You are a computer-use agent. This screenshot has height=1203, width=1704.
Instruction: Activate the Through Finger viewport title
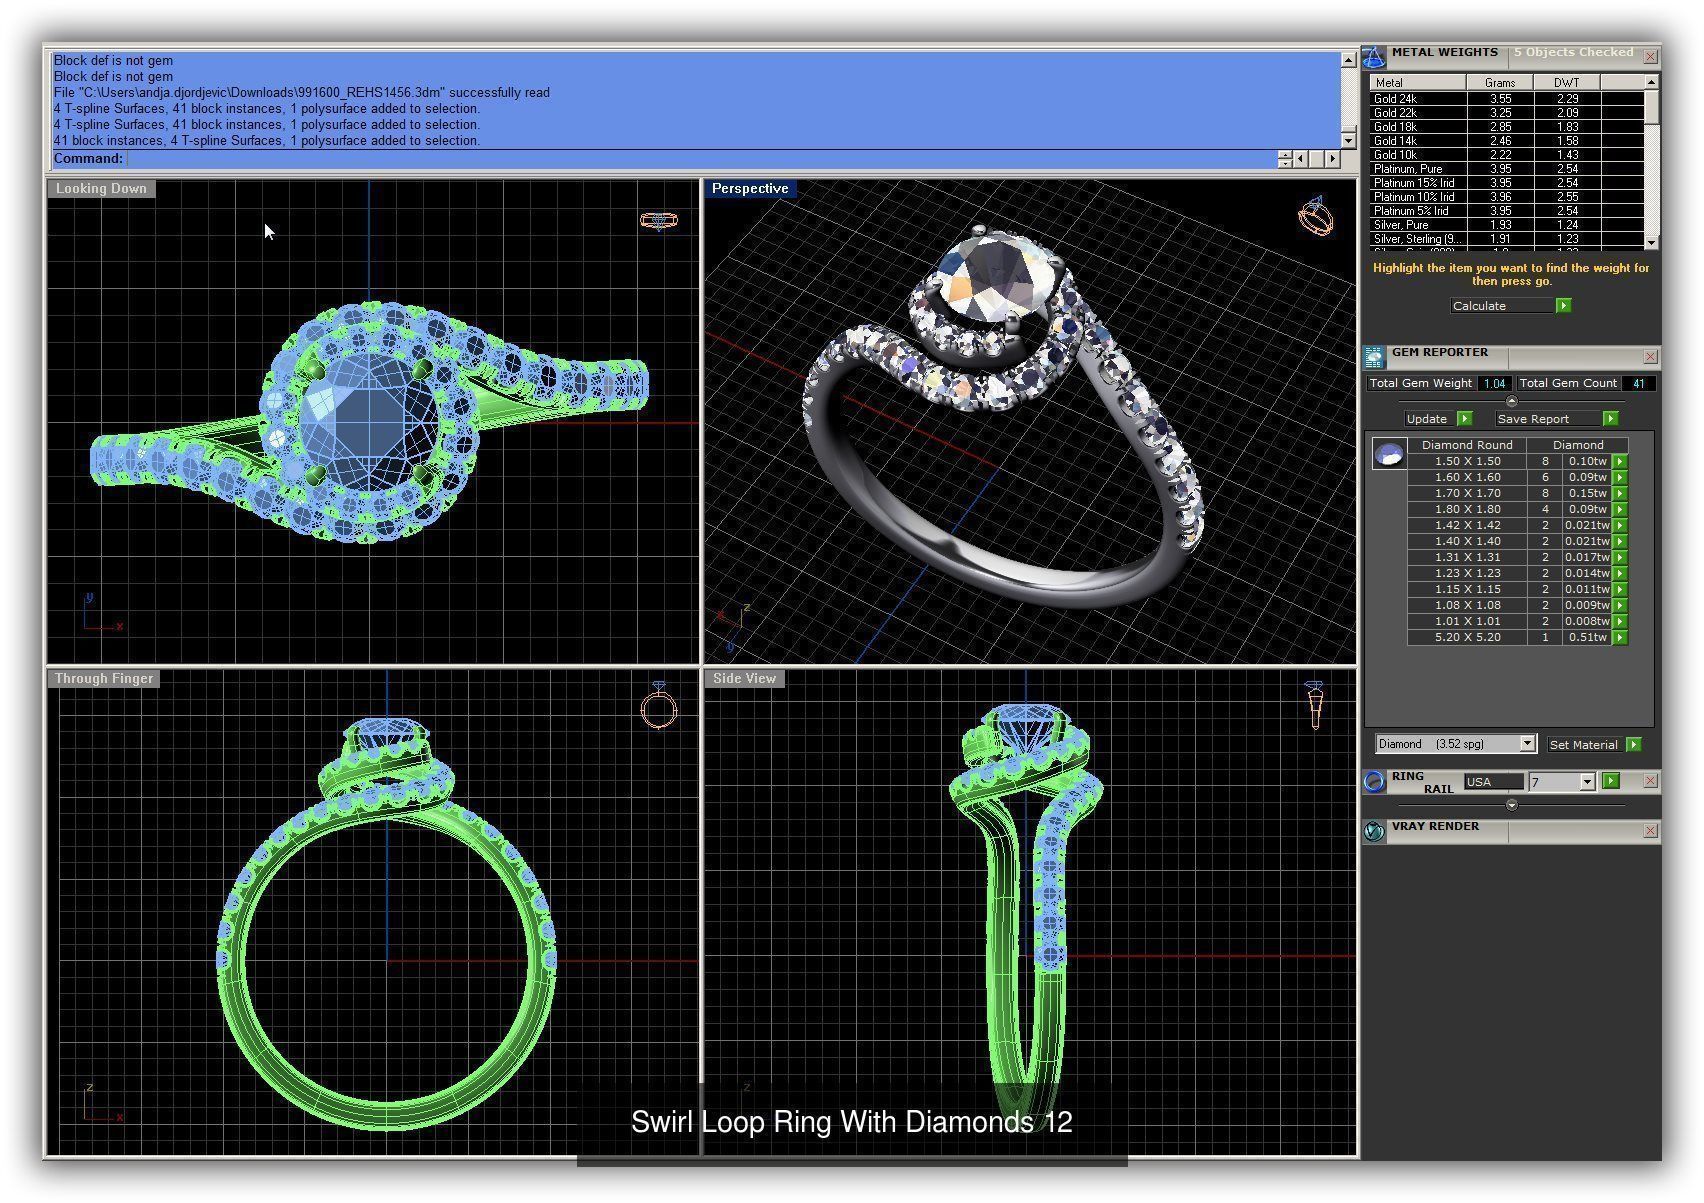click(104, 679)
